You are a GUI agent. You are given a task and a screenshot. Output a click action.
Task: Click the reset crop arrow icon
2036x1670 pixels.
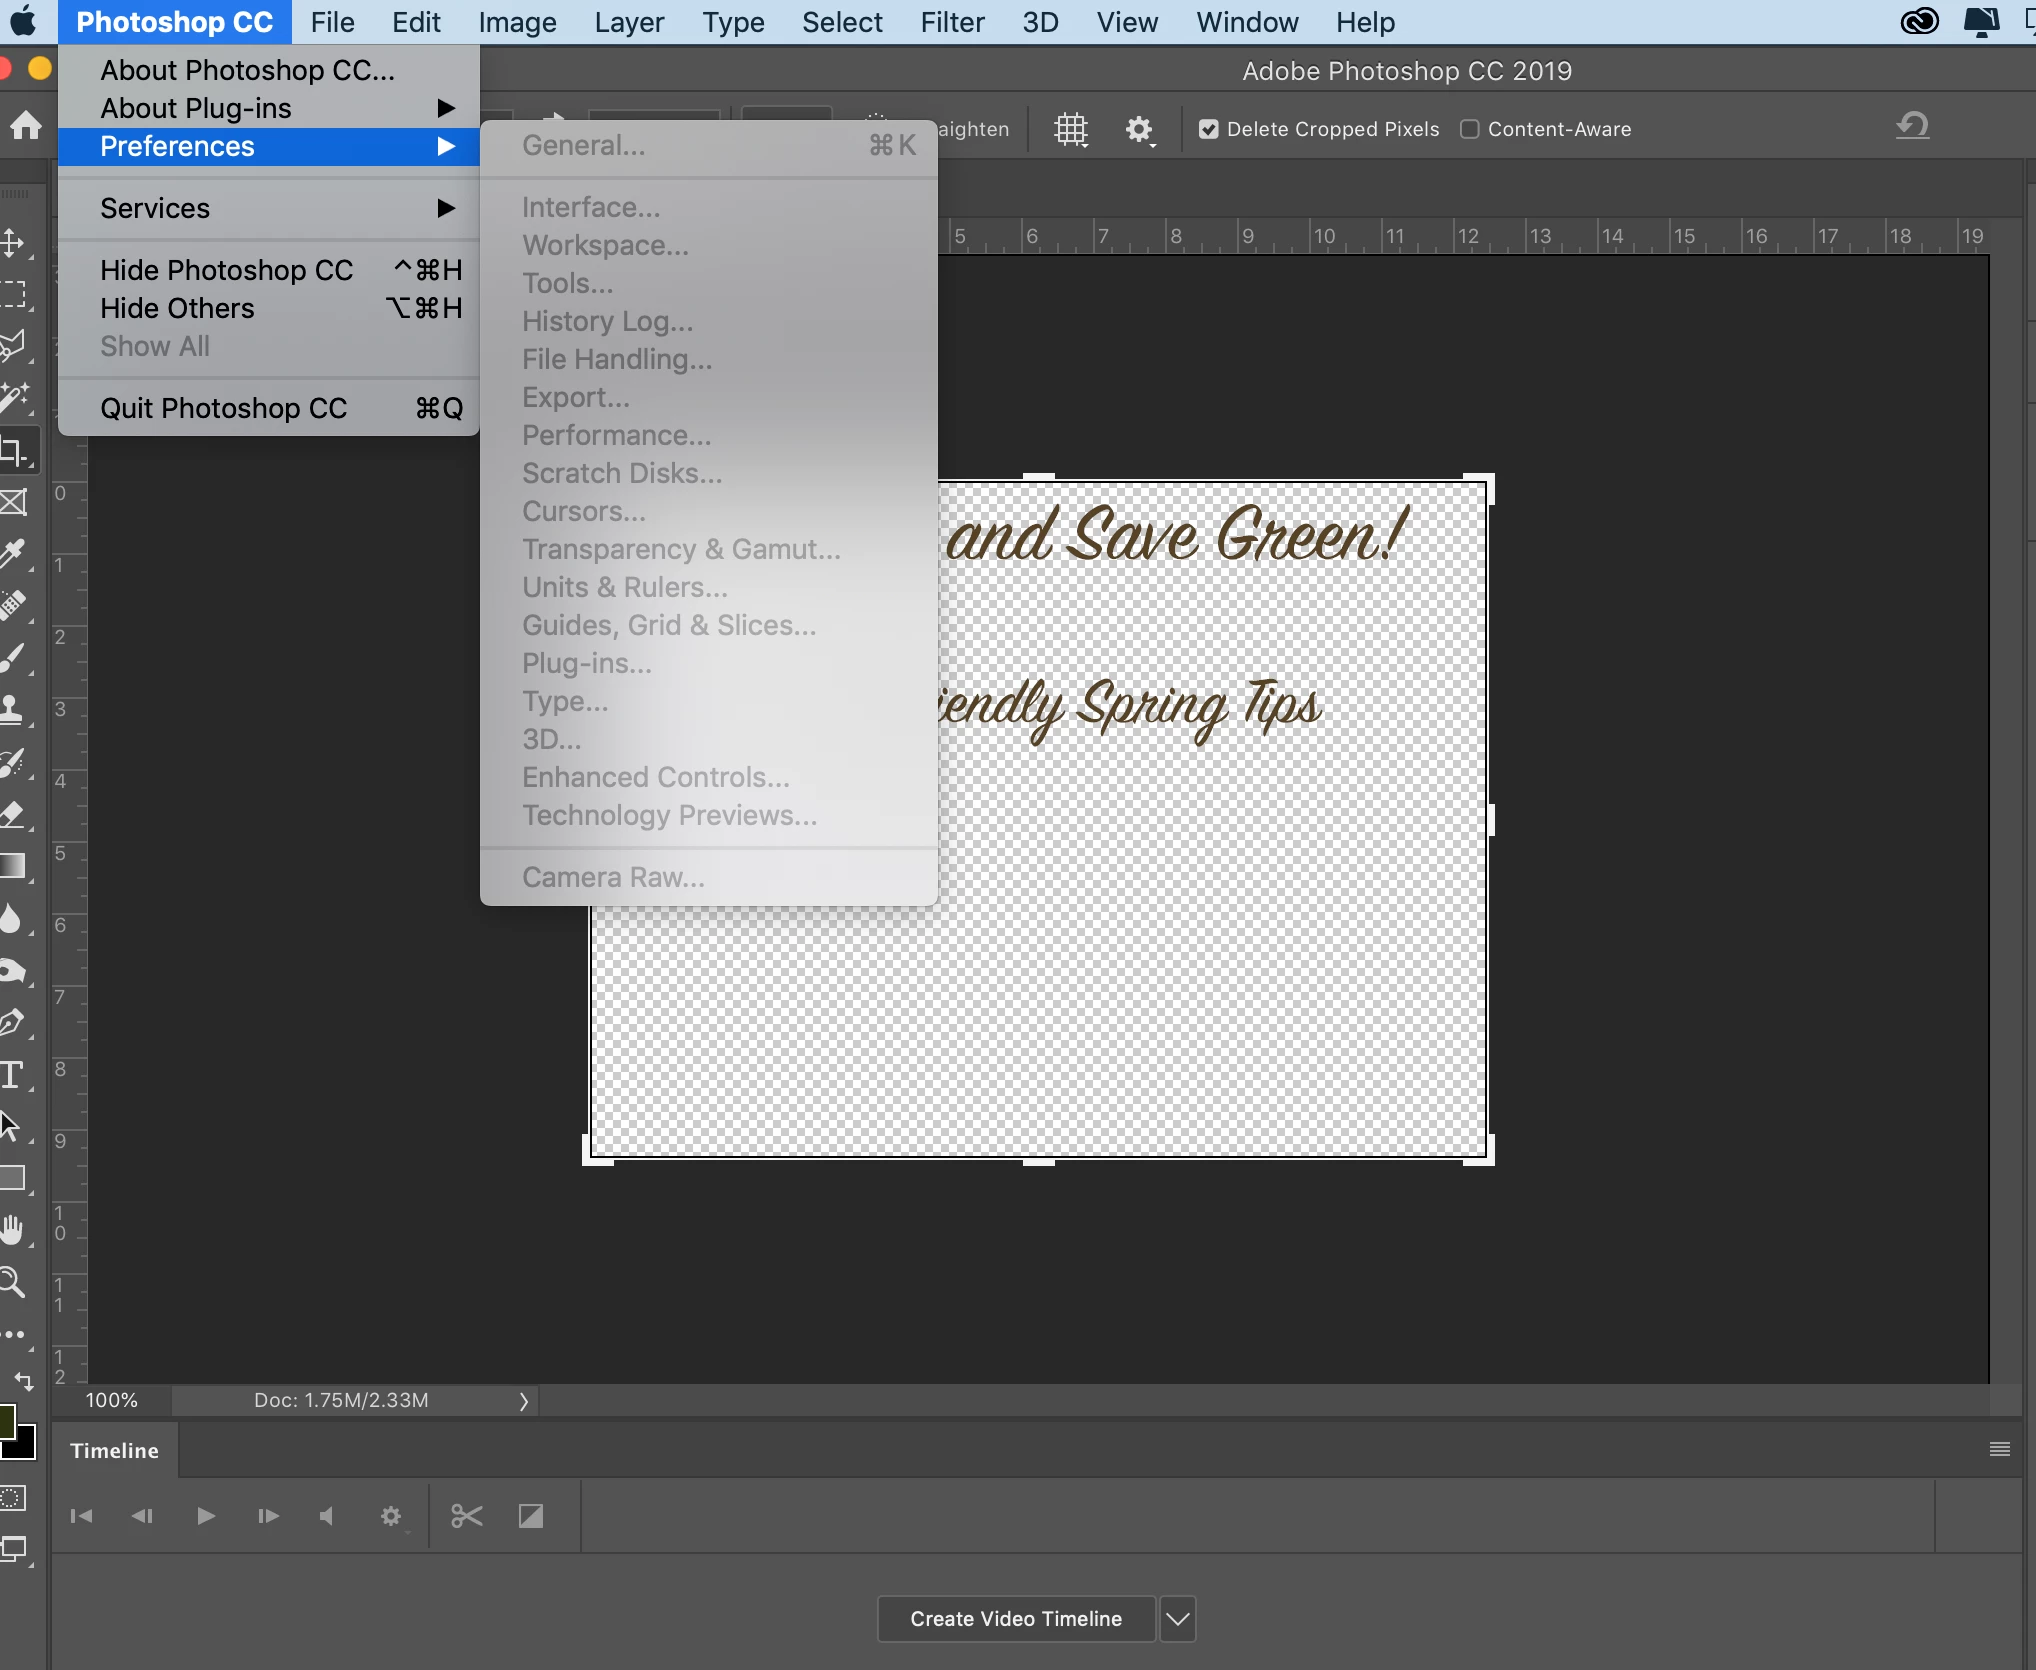pos(1912,126)
